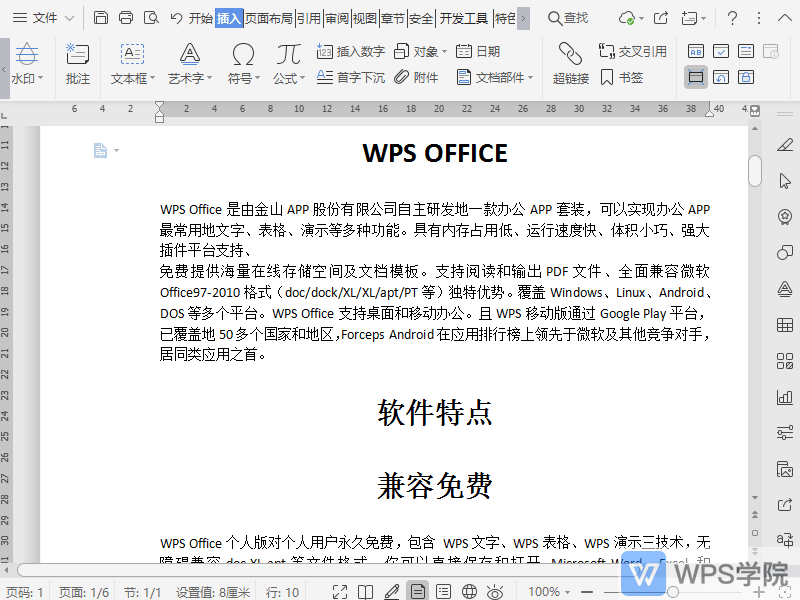The height and width of the screenshot is (600, 800).
Task: Switch to web layout globe view
Action: (x=469, y=592)
